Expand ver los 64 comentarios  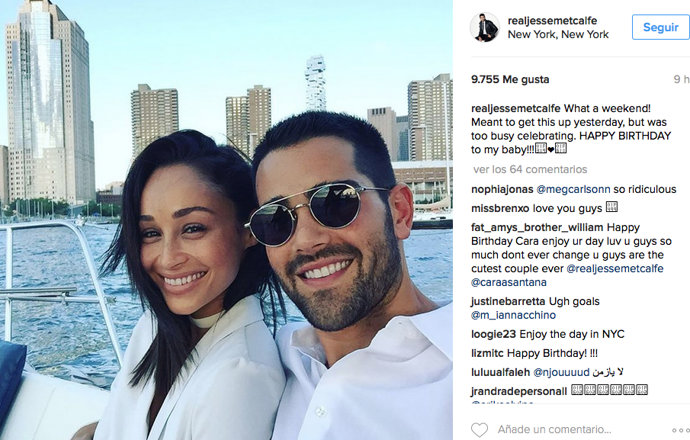[530, 169]
